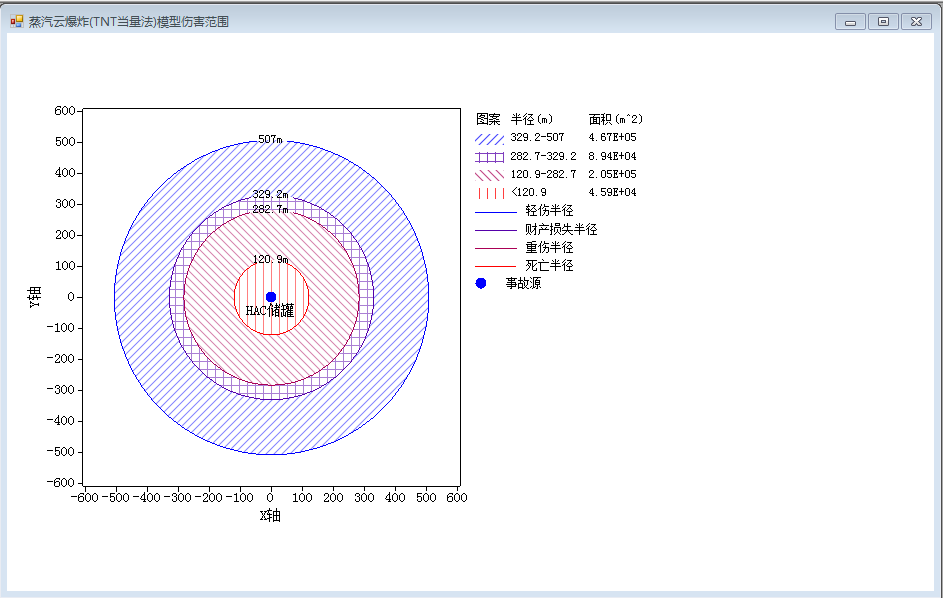Click the 282.7-329.2 purple grid swatch
The image size is (943, 598).
click(490, 157)
